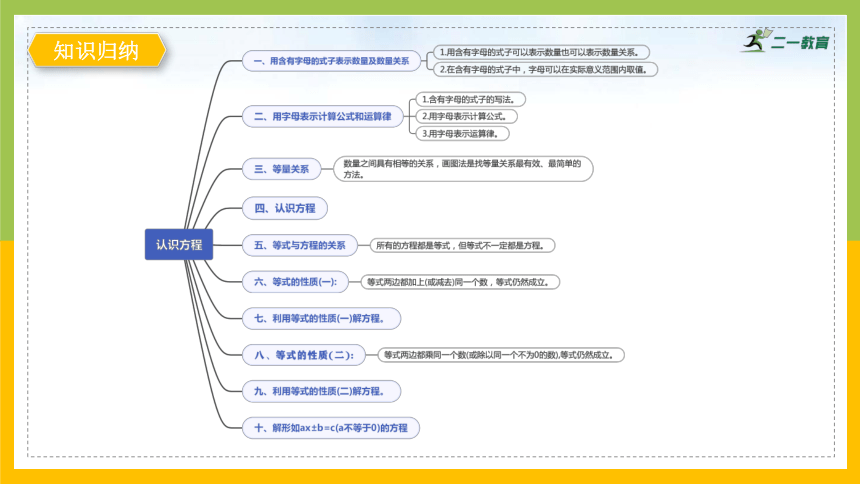Click subnode 3.用字母表示运算律

coord(462,133)
